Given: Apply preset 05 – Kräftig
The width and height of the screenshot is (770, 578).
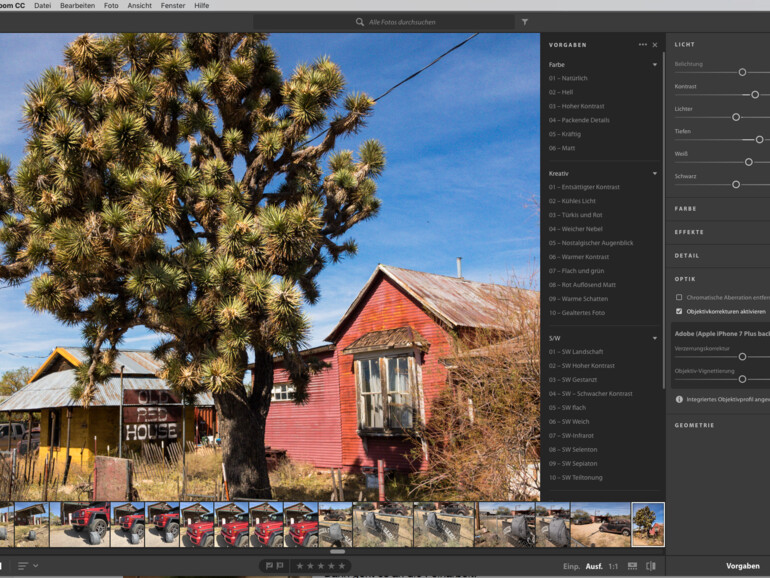Looking at the screenshot, I should [x=565, y=134].
